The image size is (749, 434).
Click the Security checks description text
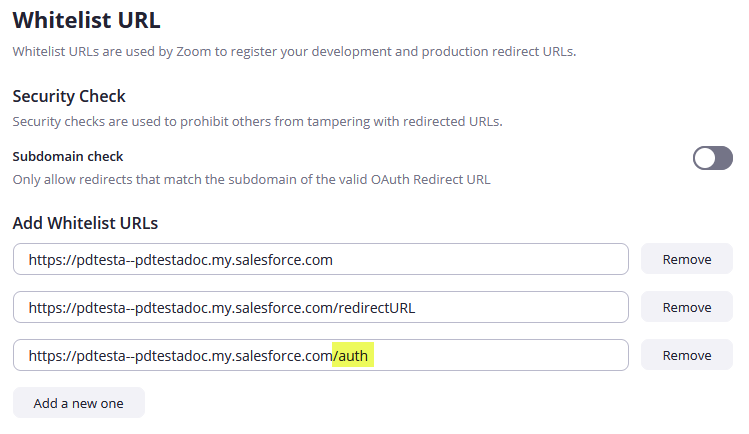point(257,121)
